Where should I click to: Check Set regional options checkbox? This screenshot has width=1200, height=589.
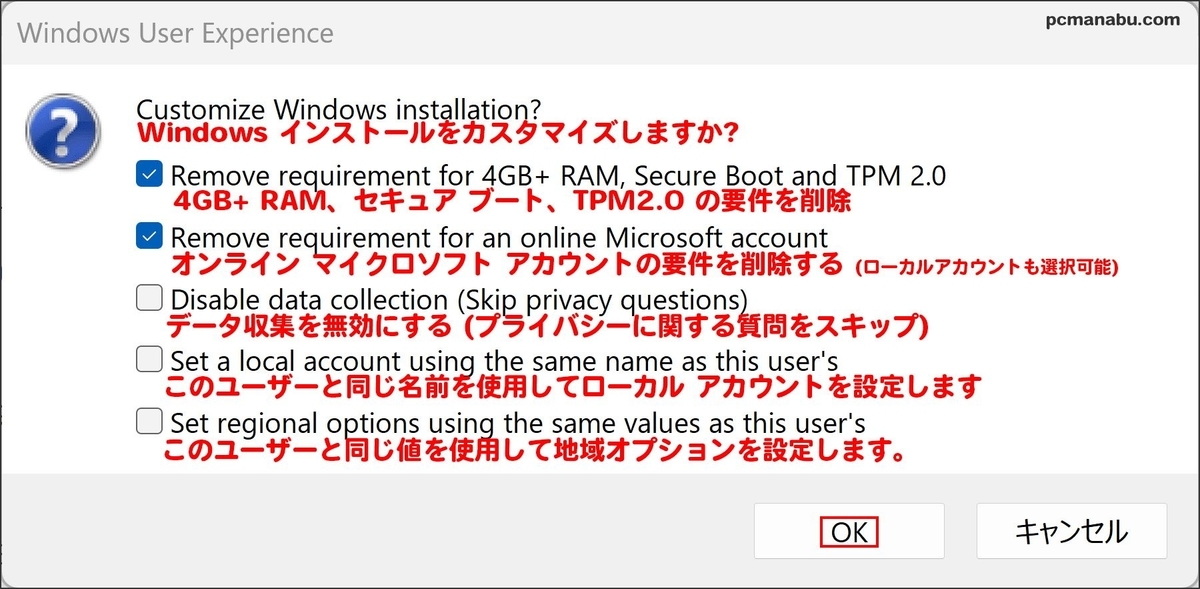pyautogui.click(x=149, y=421)
